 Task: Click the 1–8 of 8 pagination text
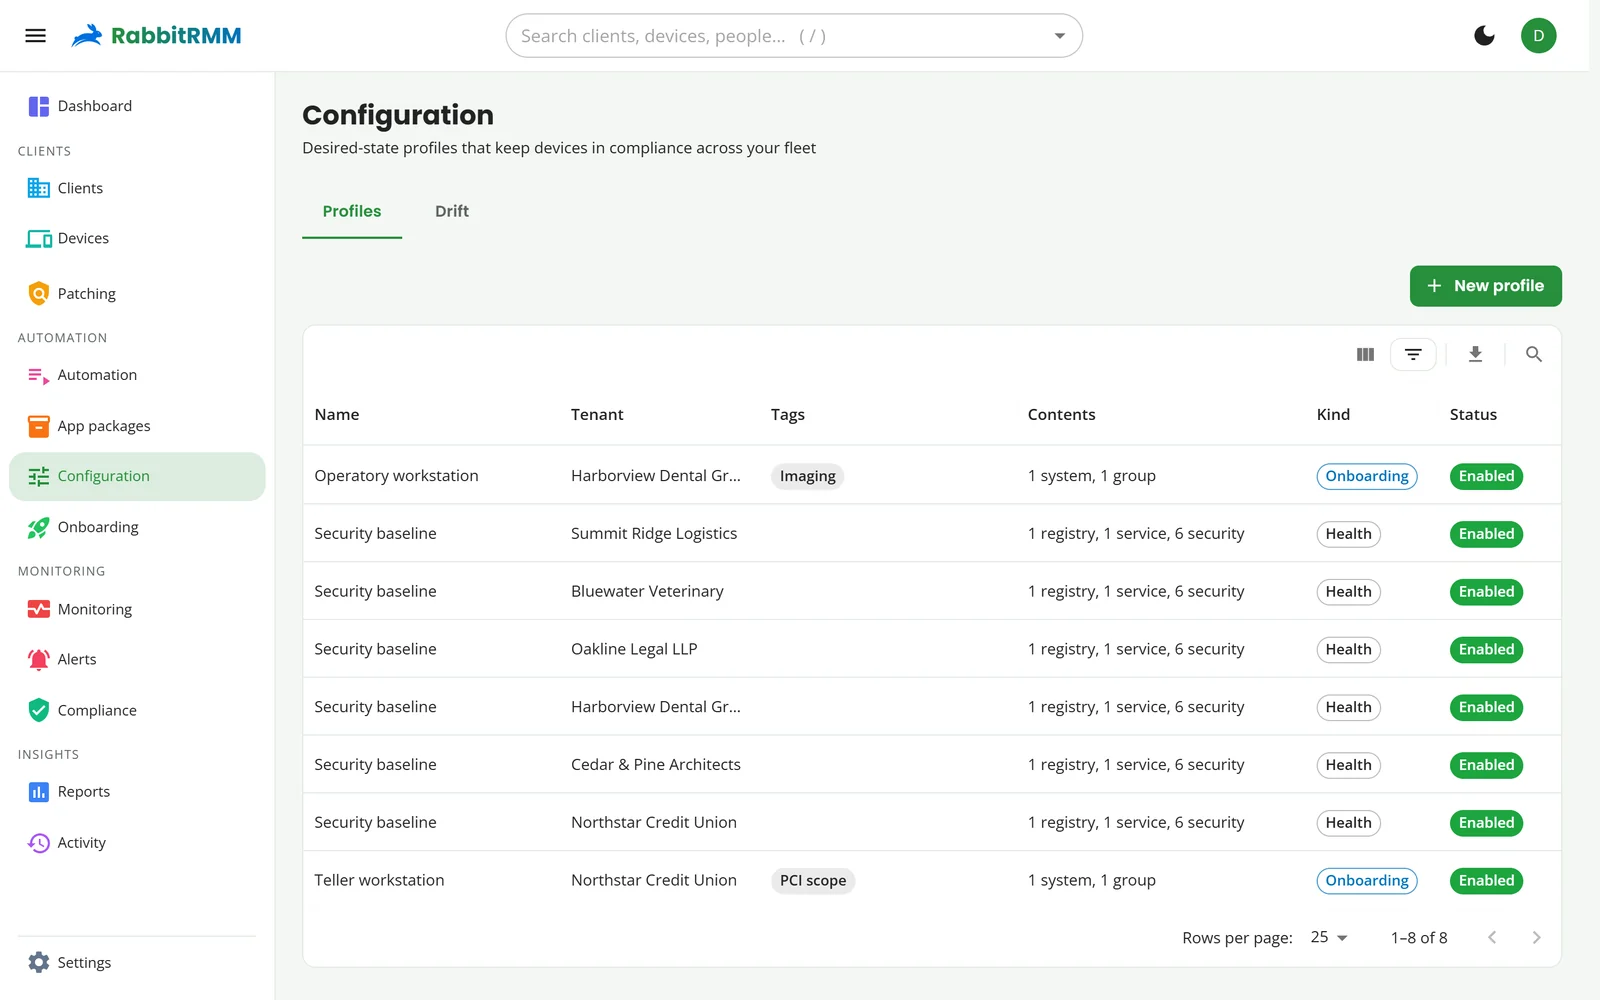click(1419, 938)
